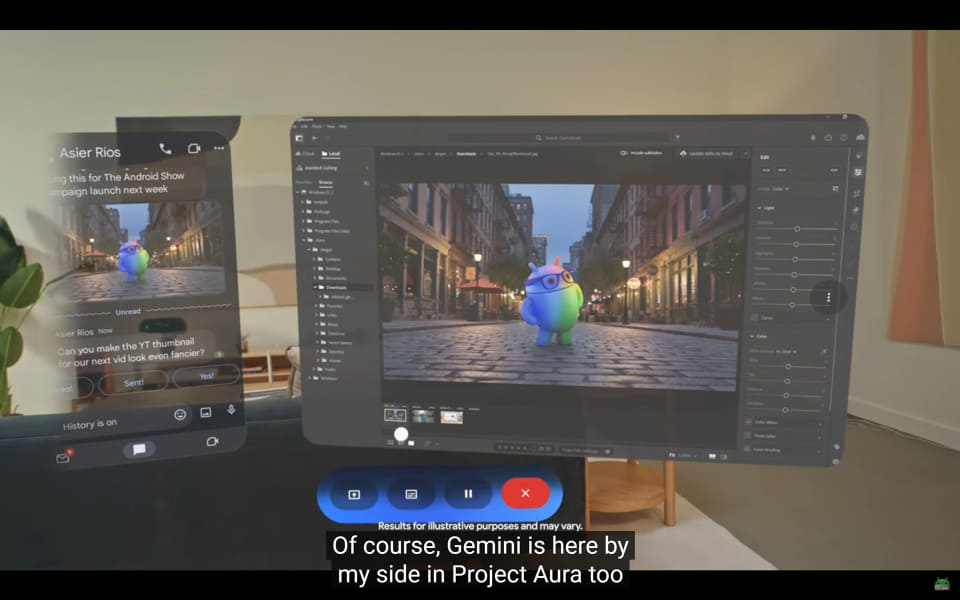Select the Crop tool in the right strip
Screen dimensions: 960x600
857,193
